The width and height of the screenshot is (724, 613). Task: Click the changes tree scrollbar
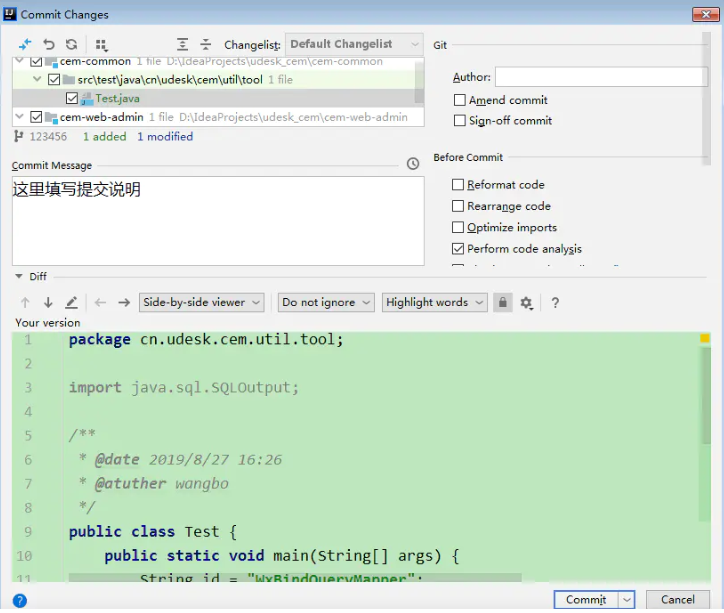point(419,81)
